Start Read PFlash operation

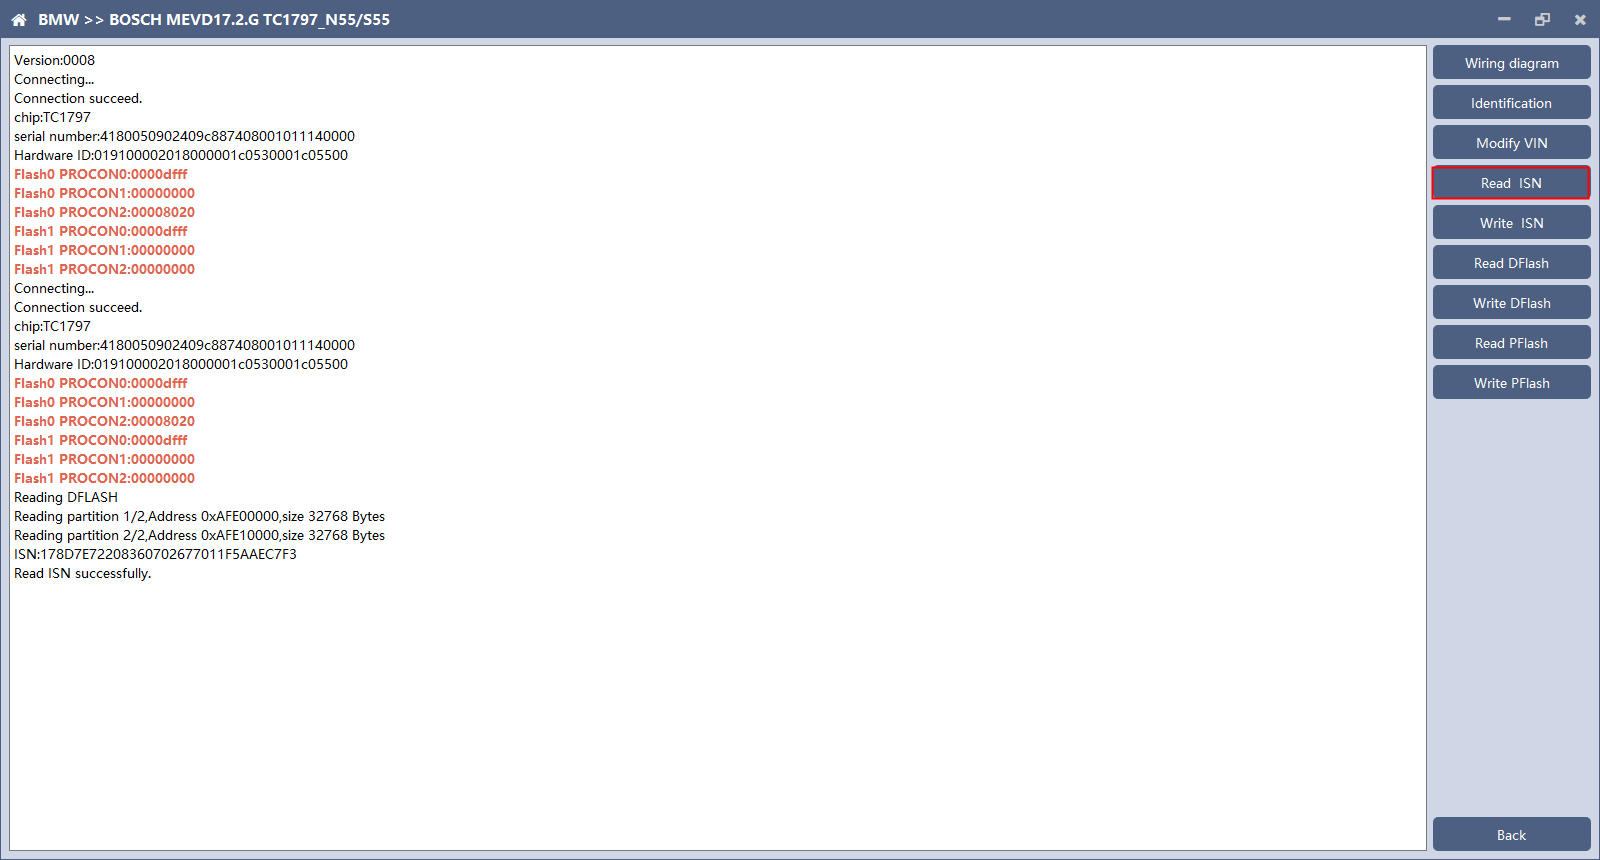[1511, 342]
